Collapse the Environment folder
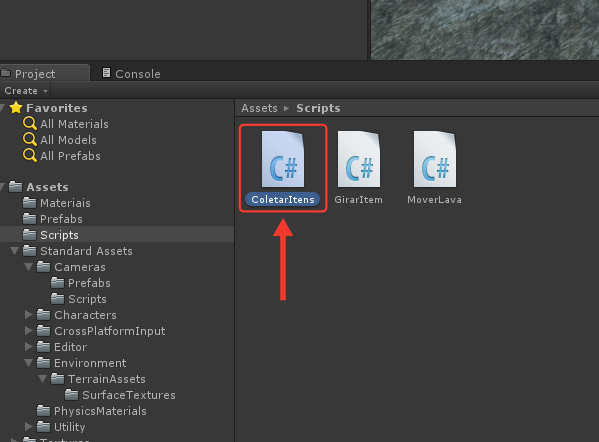Screen dimensions: 599x442 click(x=28, y=363)
